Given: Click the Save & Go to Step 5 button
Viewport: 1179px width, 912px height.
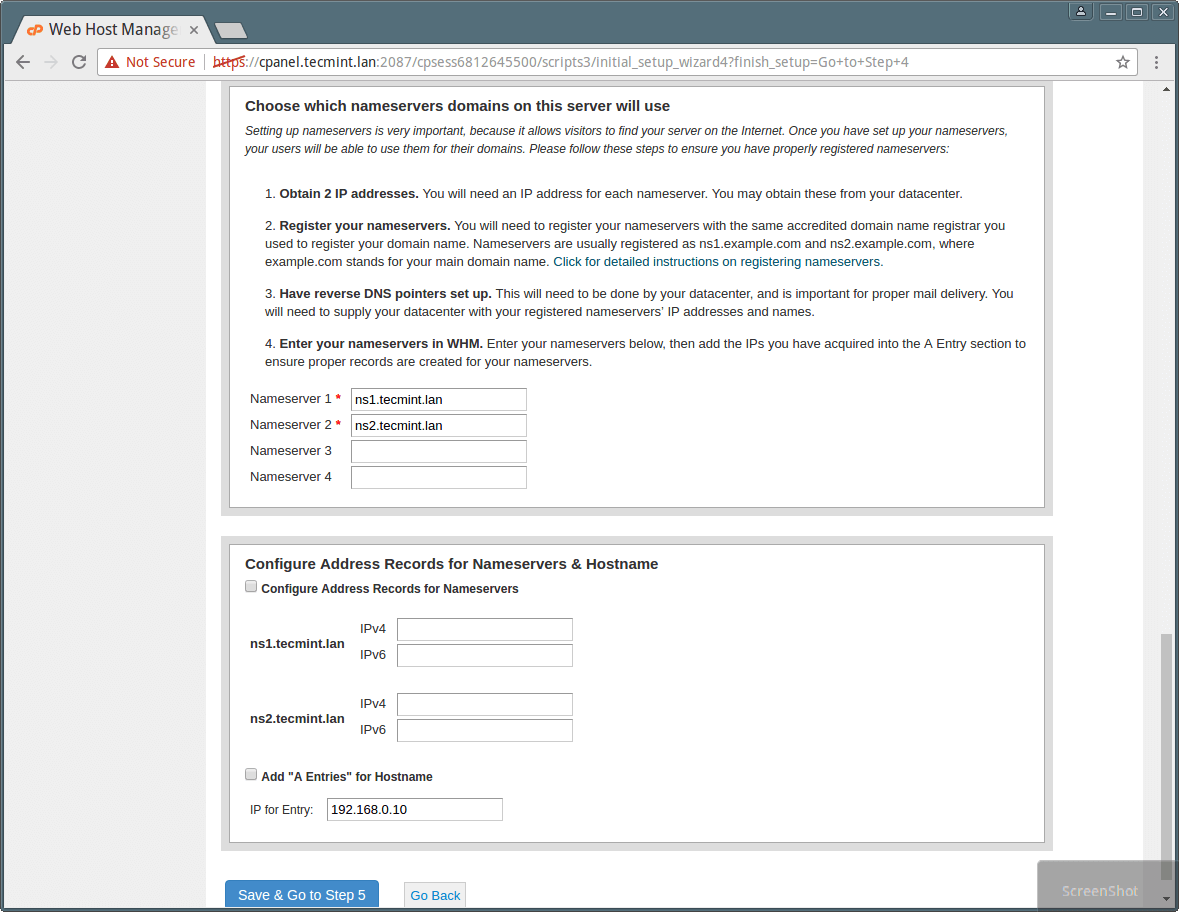Looking at the screenshot, I should (302, 895).
